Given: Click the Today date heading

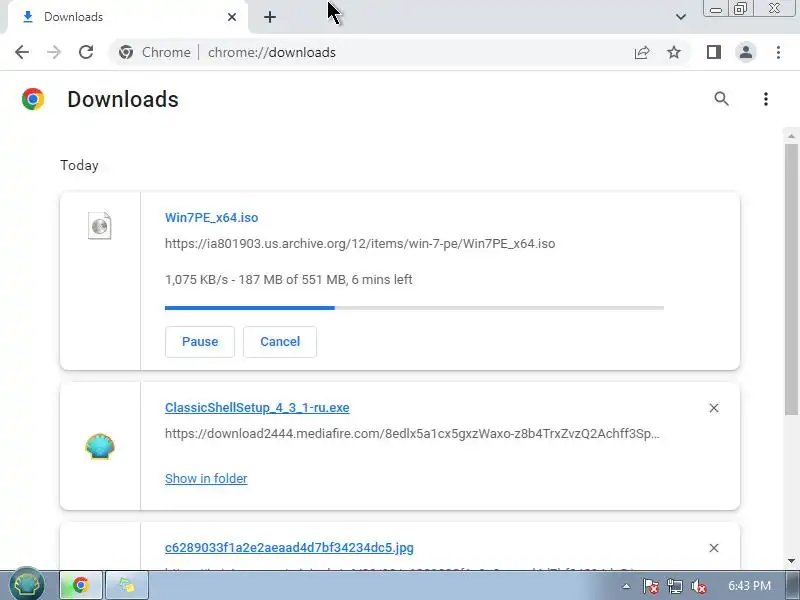Looking at the screenshot, I should (79, 165).
